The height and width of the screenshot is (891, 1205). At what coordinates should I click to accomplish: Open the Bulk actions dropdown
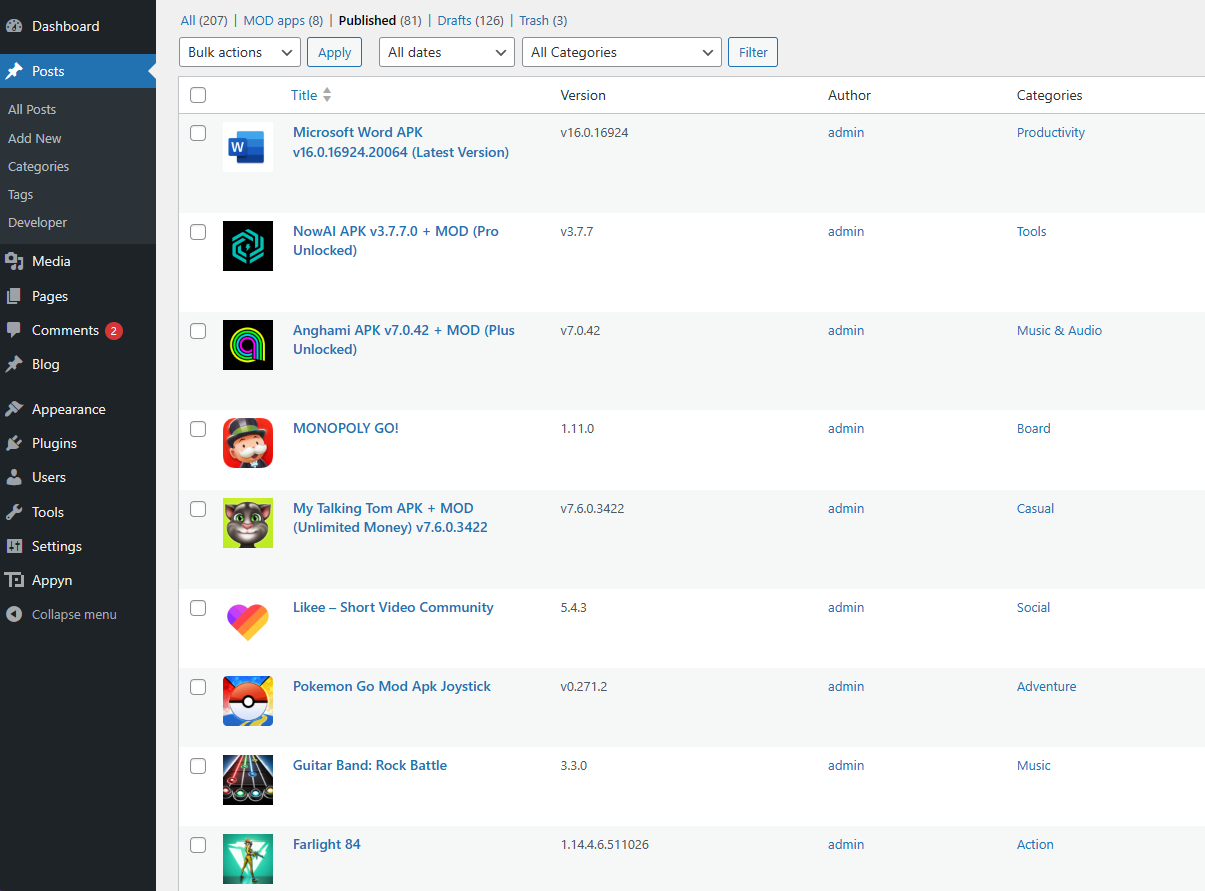click(240, 52)
